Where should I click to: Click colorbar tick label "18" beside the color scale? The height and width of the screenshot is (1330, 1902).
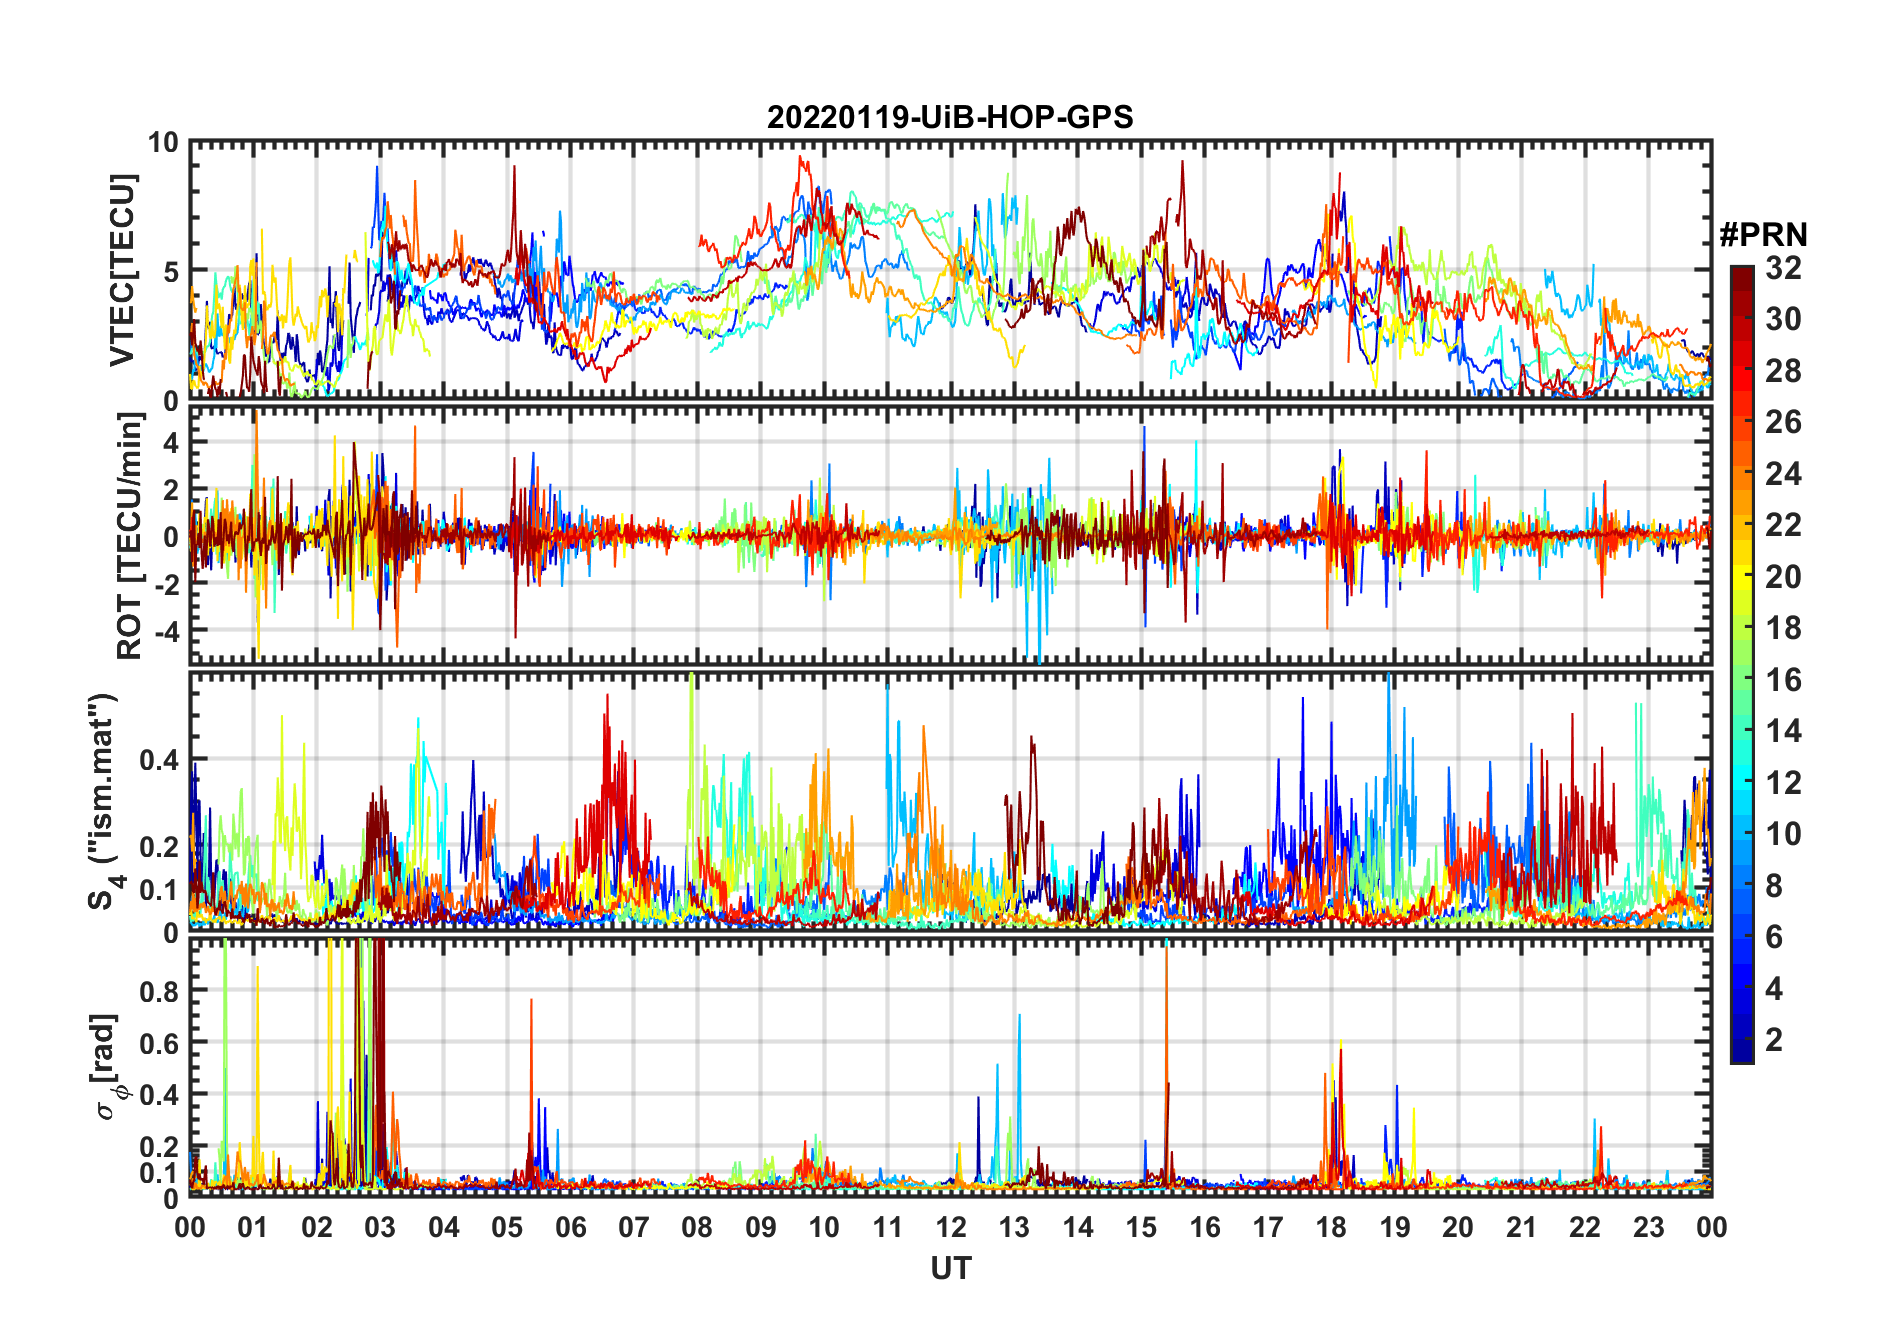[x=1783, y=628]
